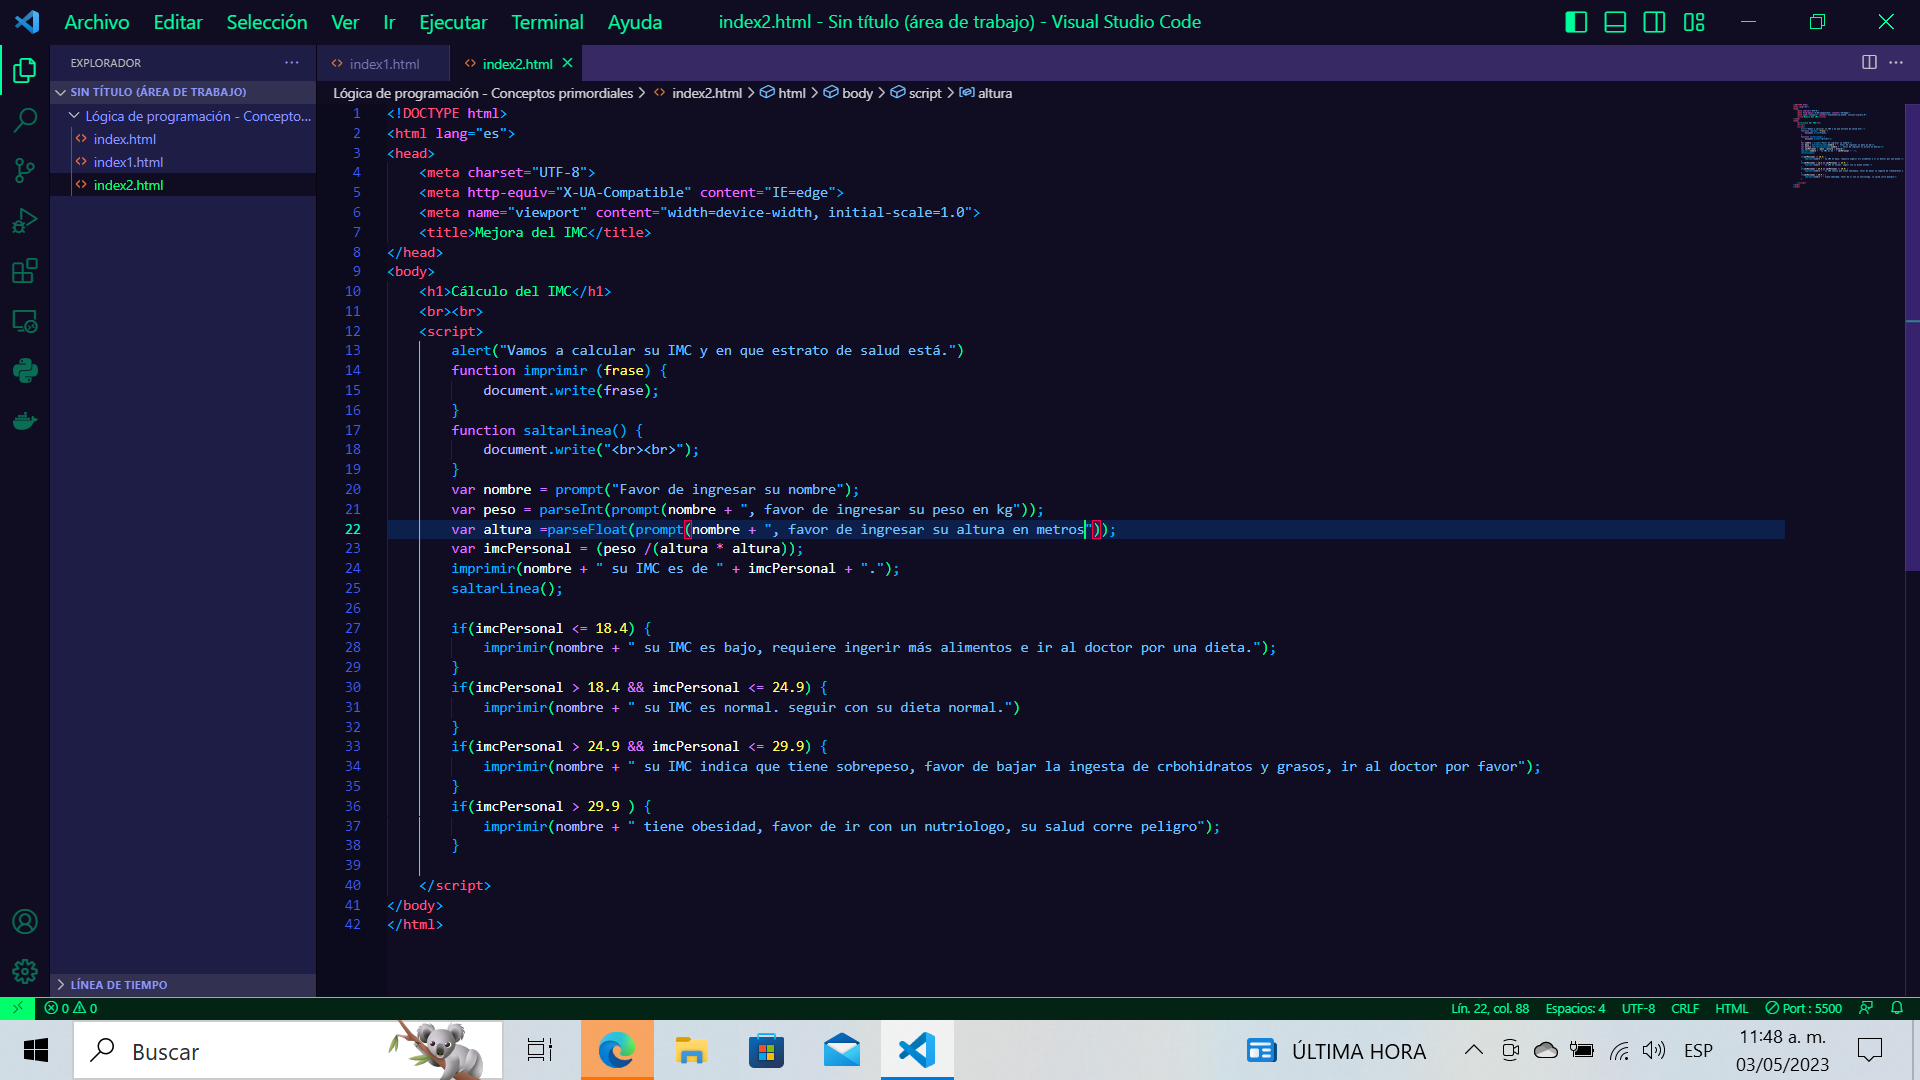Change UTF-8 encoding in status bar

[x=1638, y=1008]
